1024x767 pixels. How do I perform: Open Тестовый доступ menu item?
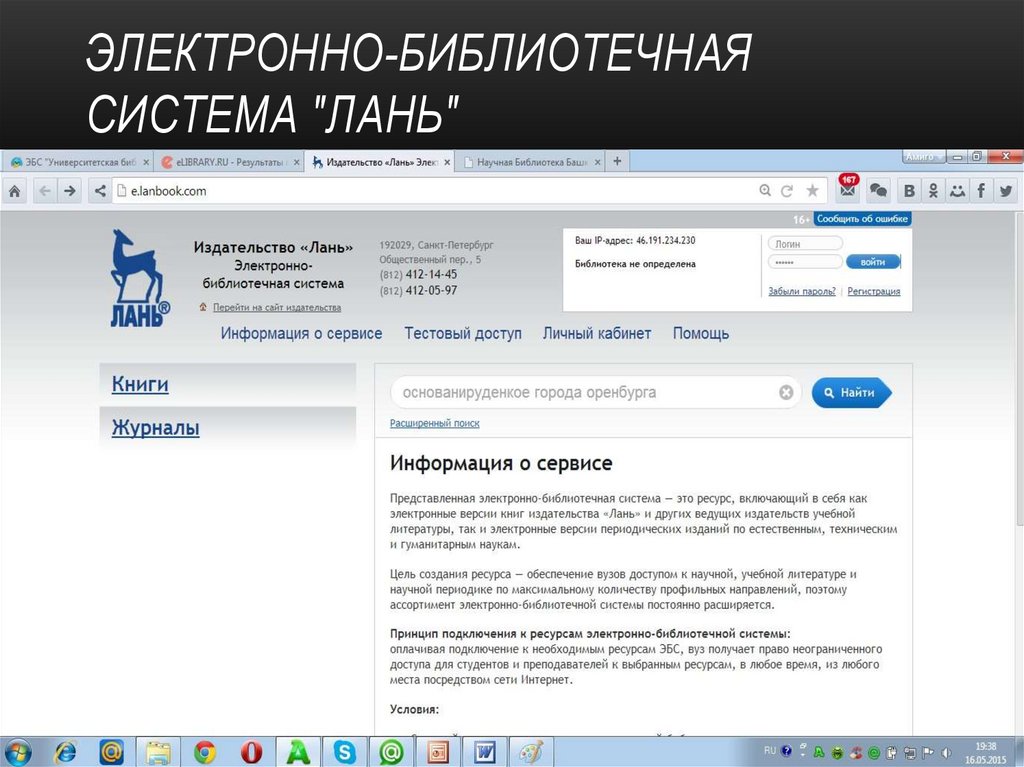pos(463,333)
